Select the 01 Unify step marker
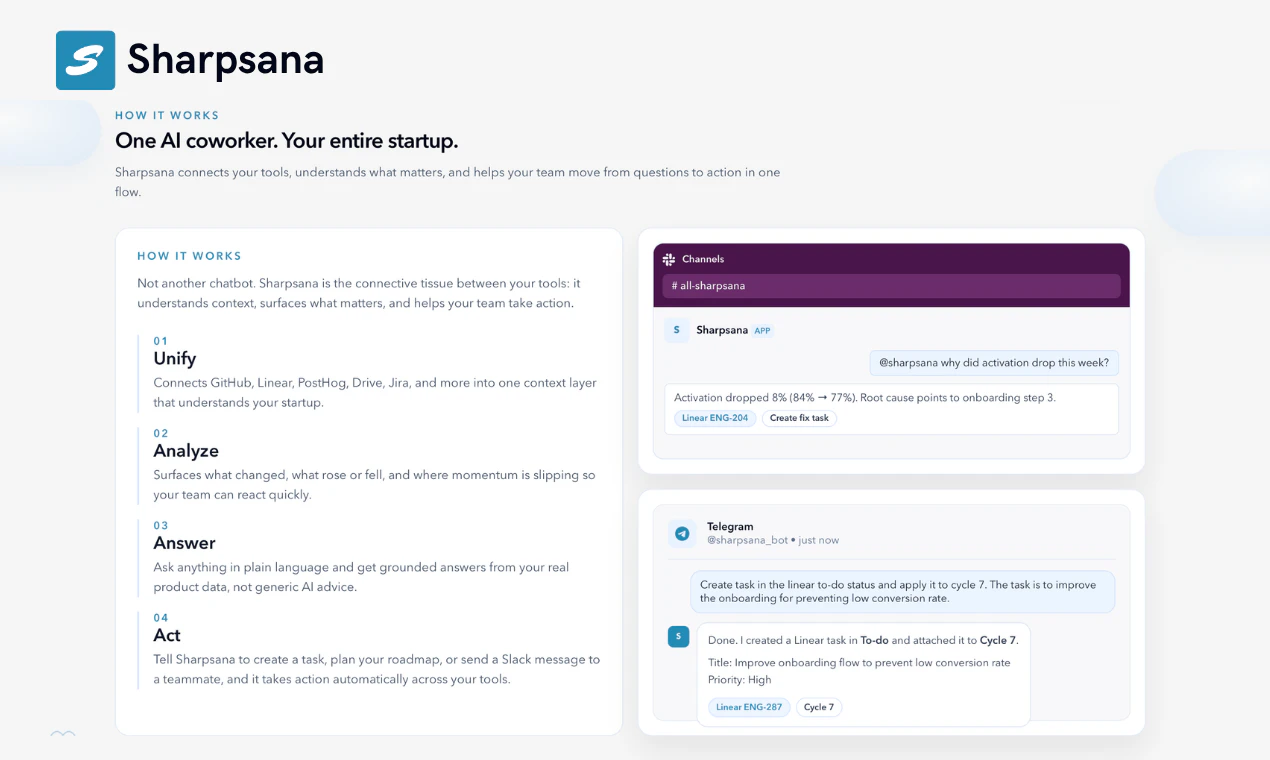 (161, 340)
